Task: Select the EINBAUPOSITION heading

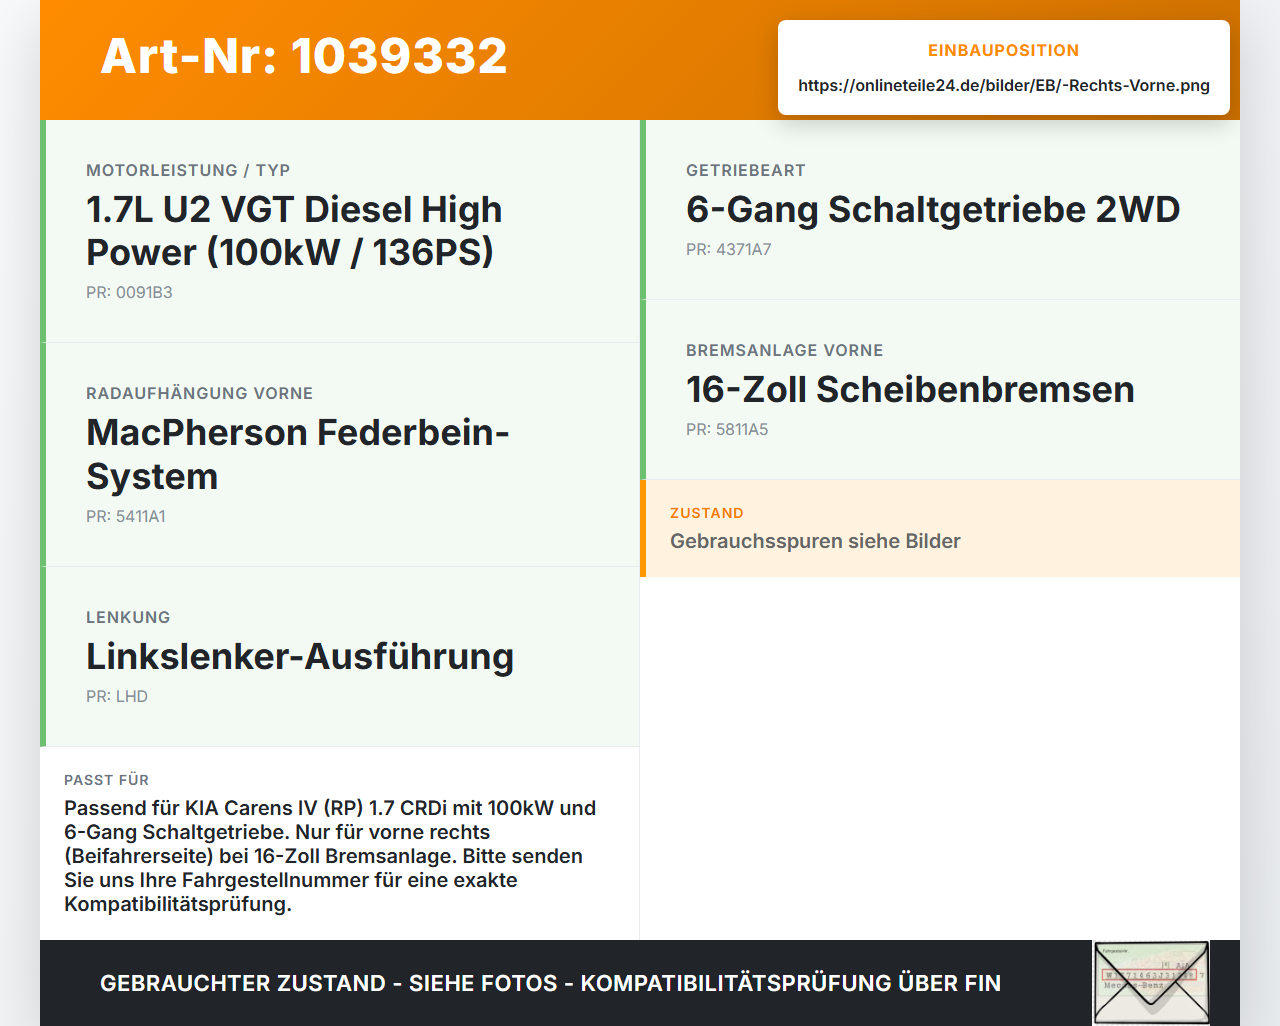Action: coord(1003,50)
